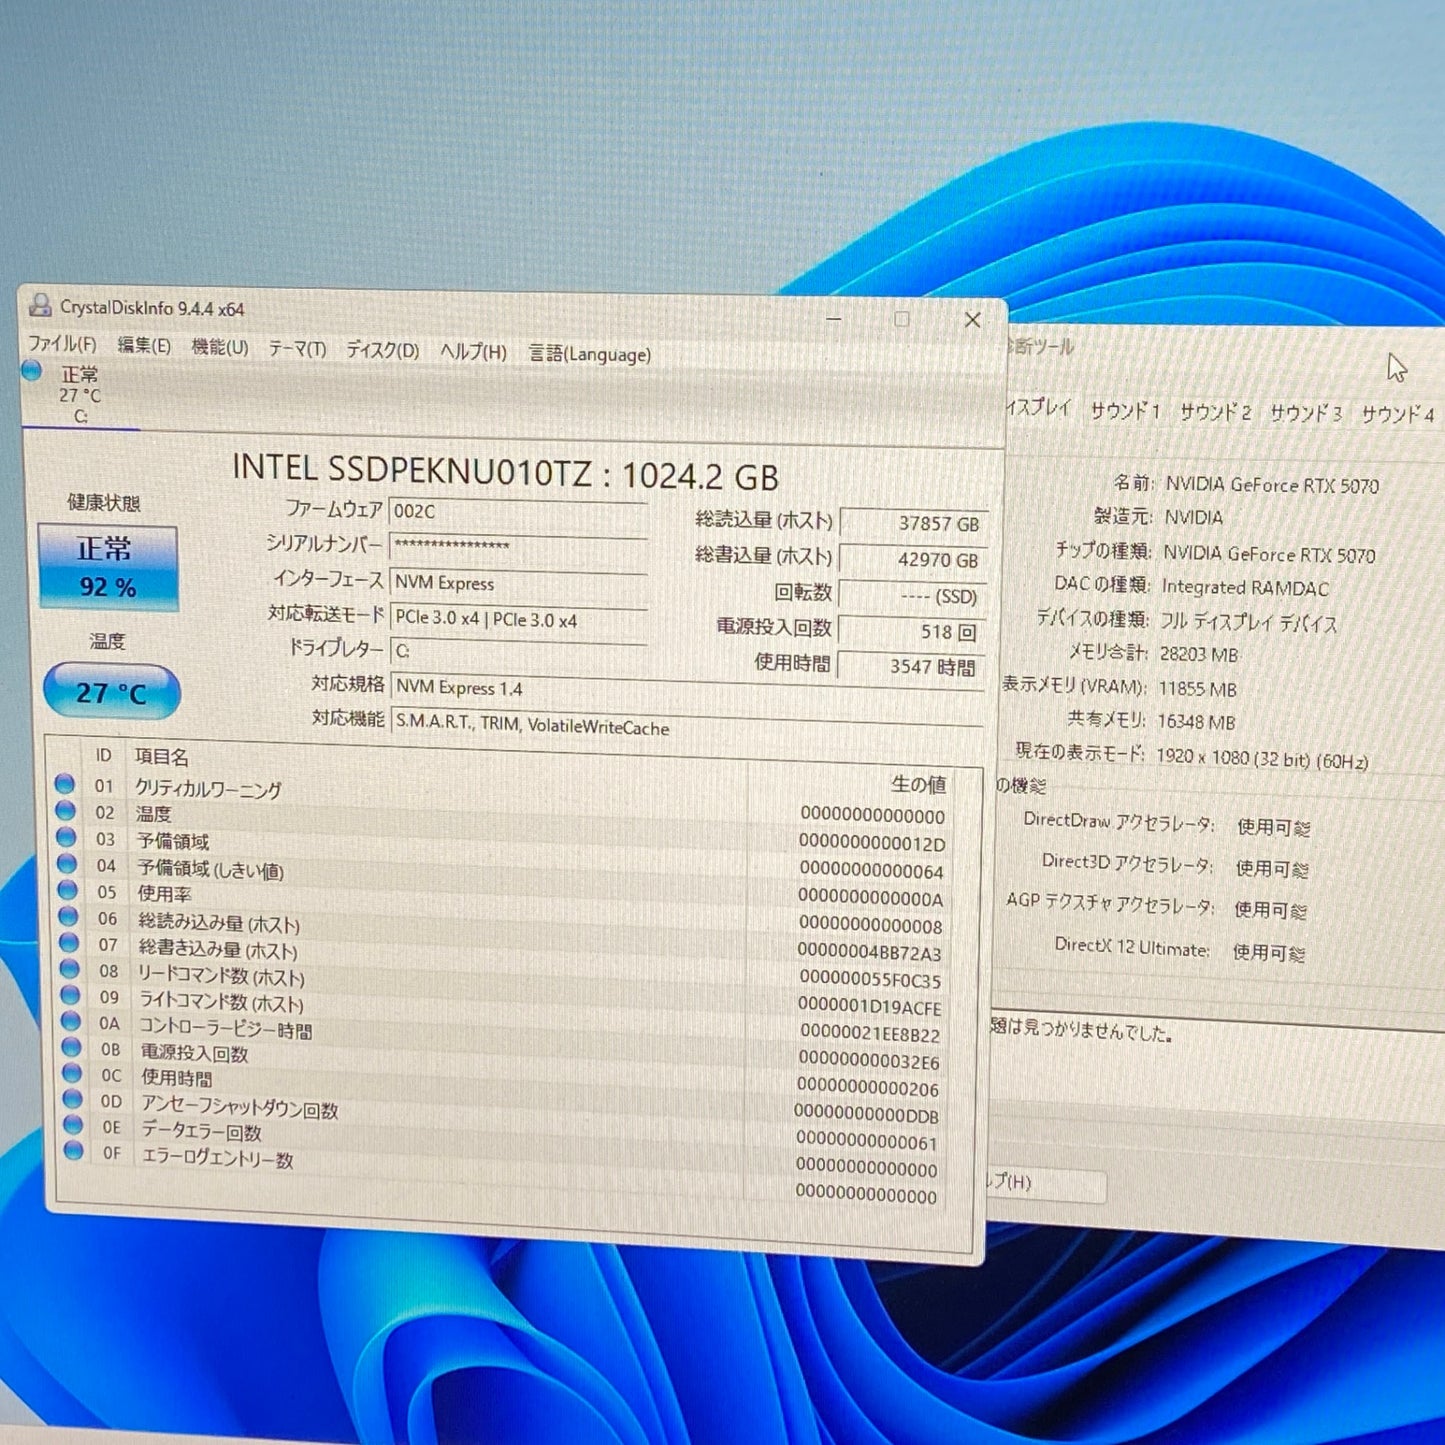The width and height of the screenshot is (1445, 1445).
Task: Open the ヘルプ(H) menu in CrystalDiskInfo
Action: point(474,352)
